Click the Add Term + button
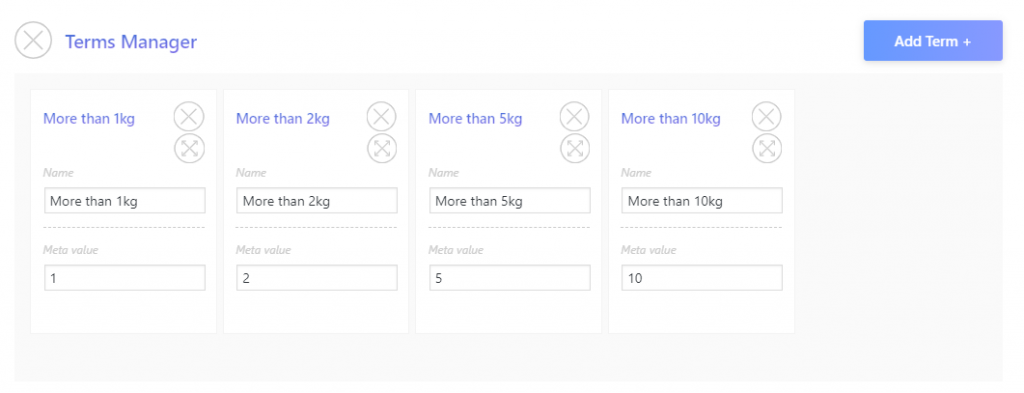Image resolution: width=1024 pixels, height=393 pixels. pos(933,41)
